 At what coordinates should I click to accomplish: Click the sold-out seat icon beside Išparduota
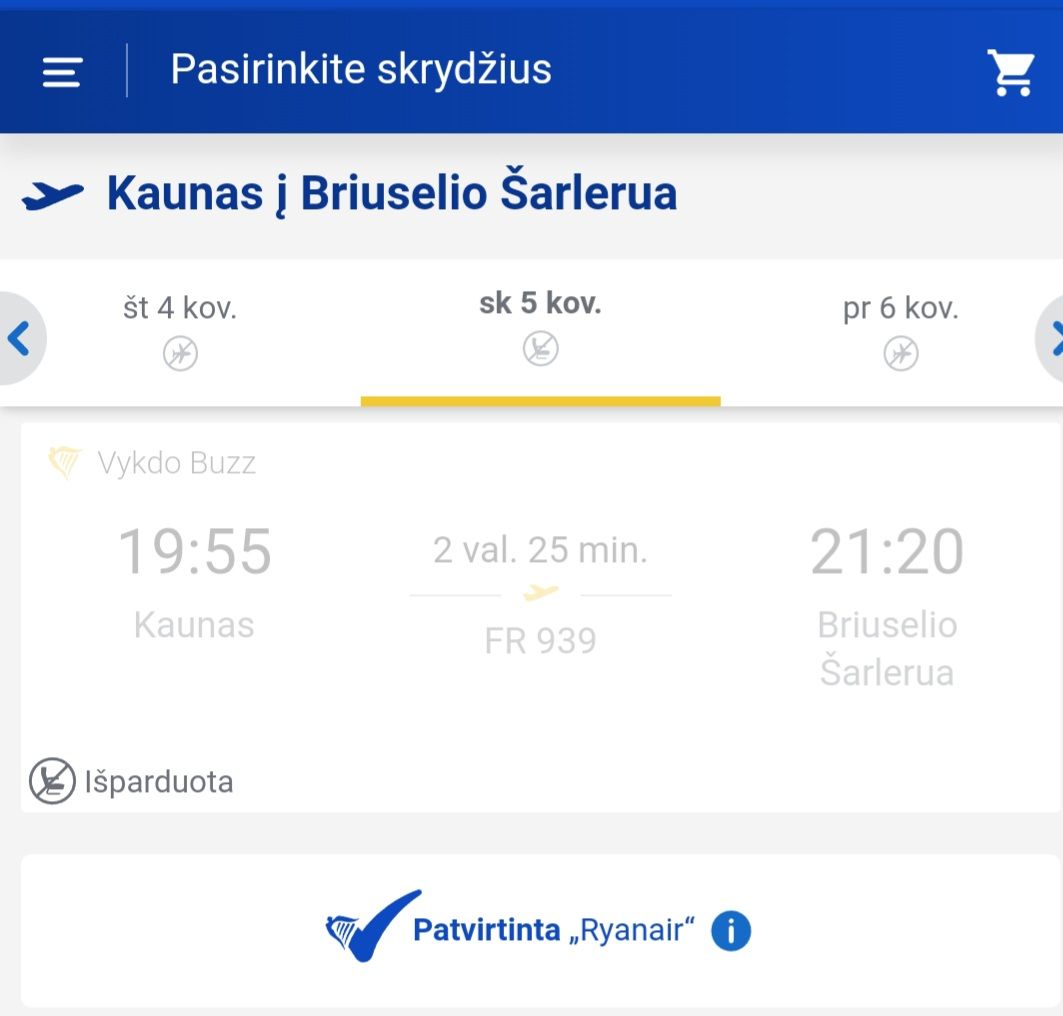(x=52, y=781)
